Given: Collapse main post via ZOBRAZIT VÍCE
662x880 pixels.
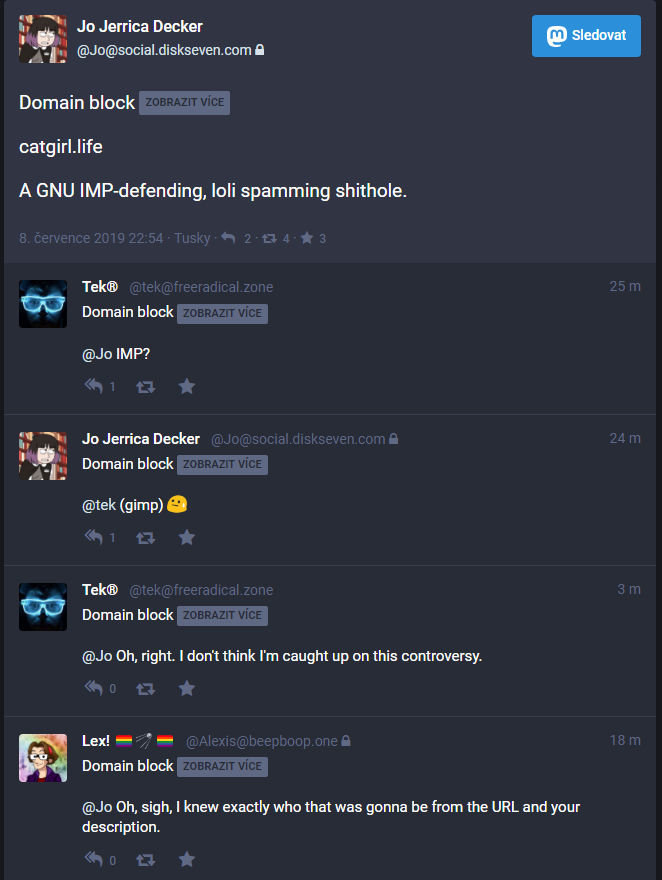Looking at the screenshot, I should coord(184,103).
